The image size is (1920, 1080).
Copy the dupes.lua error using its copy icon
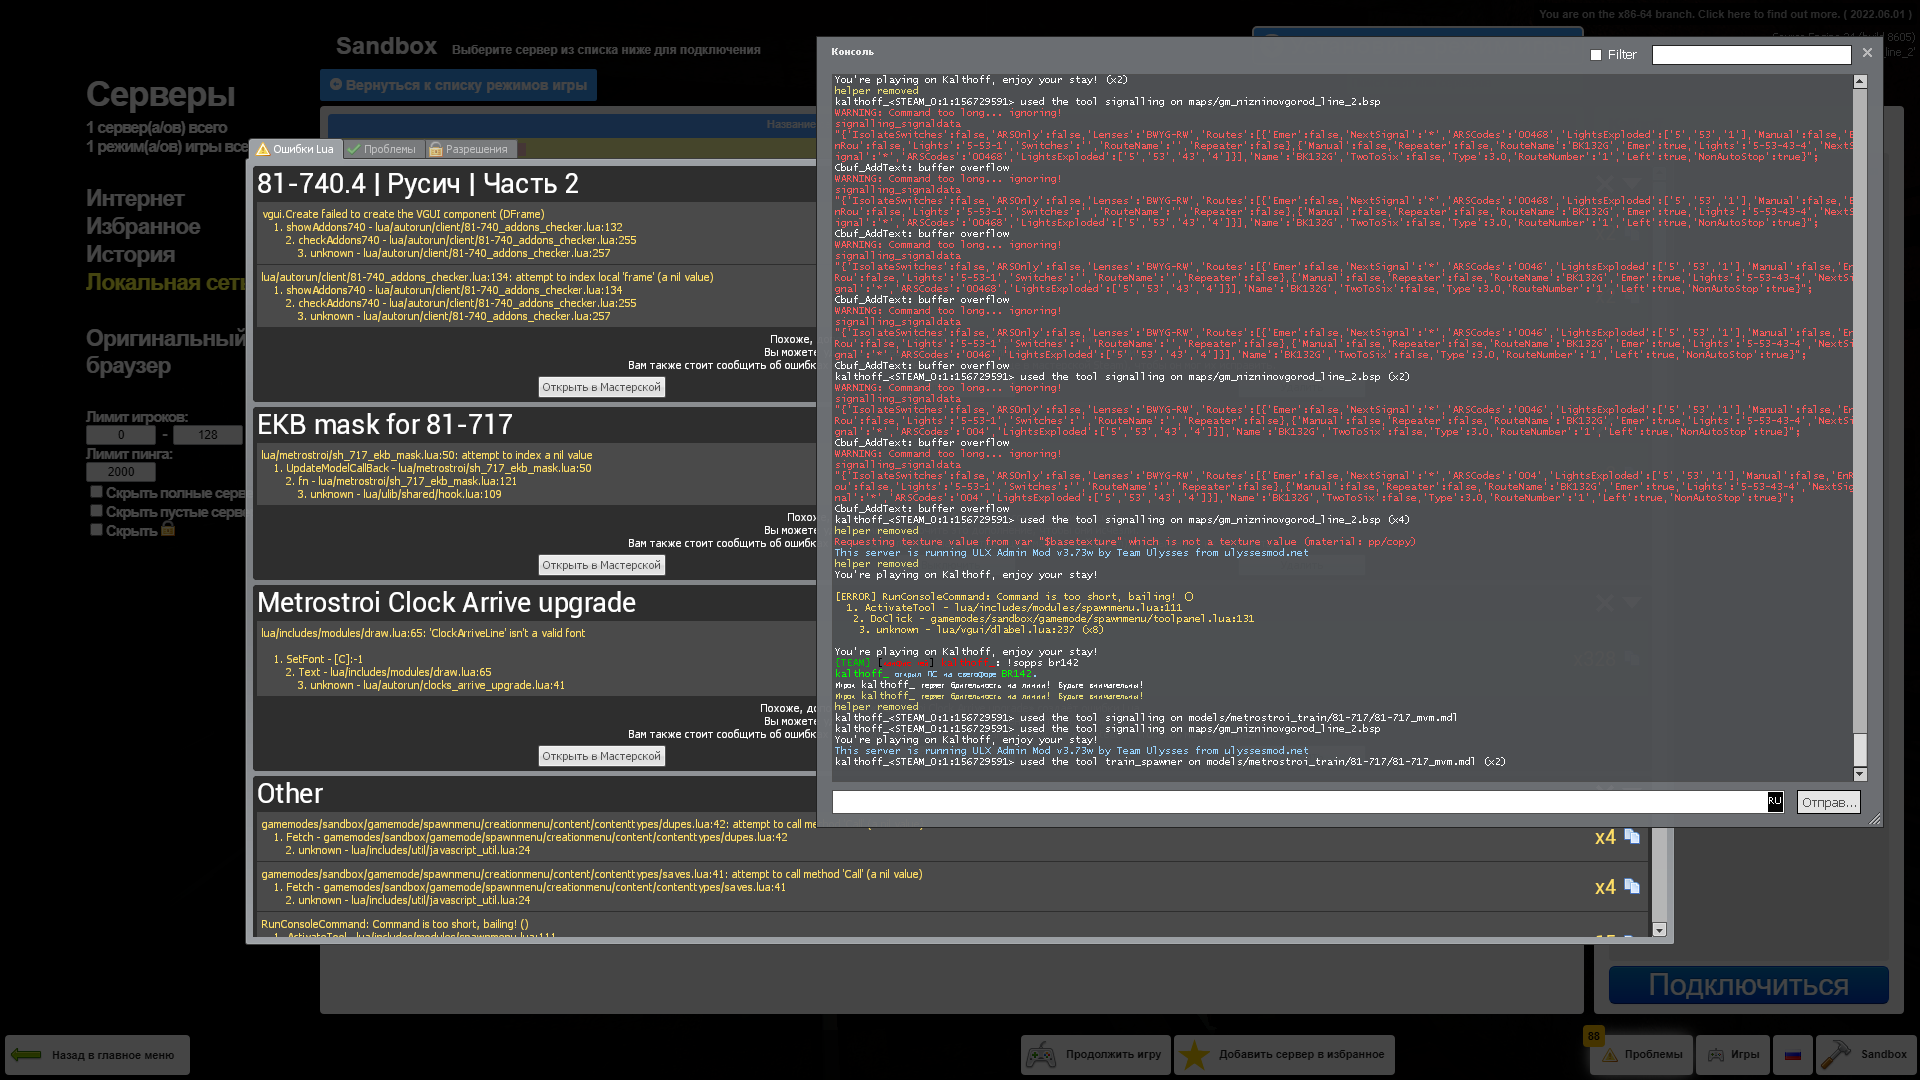pyautogui.click(x=1630, y=837)
